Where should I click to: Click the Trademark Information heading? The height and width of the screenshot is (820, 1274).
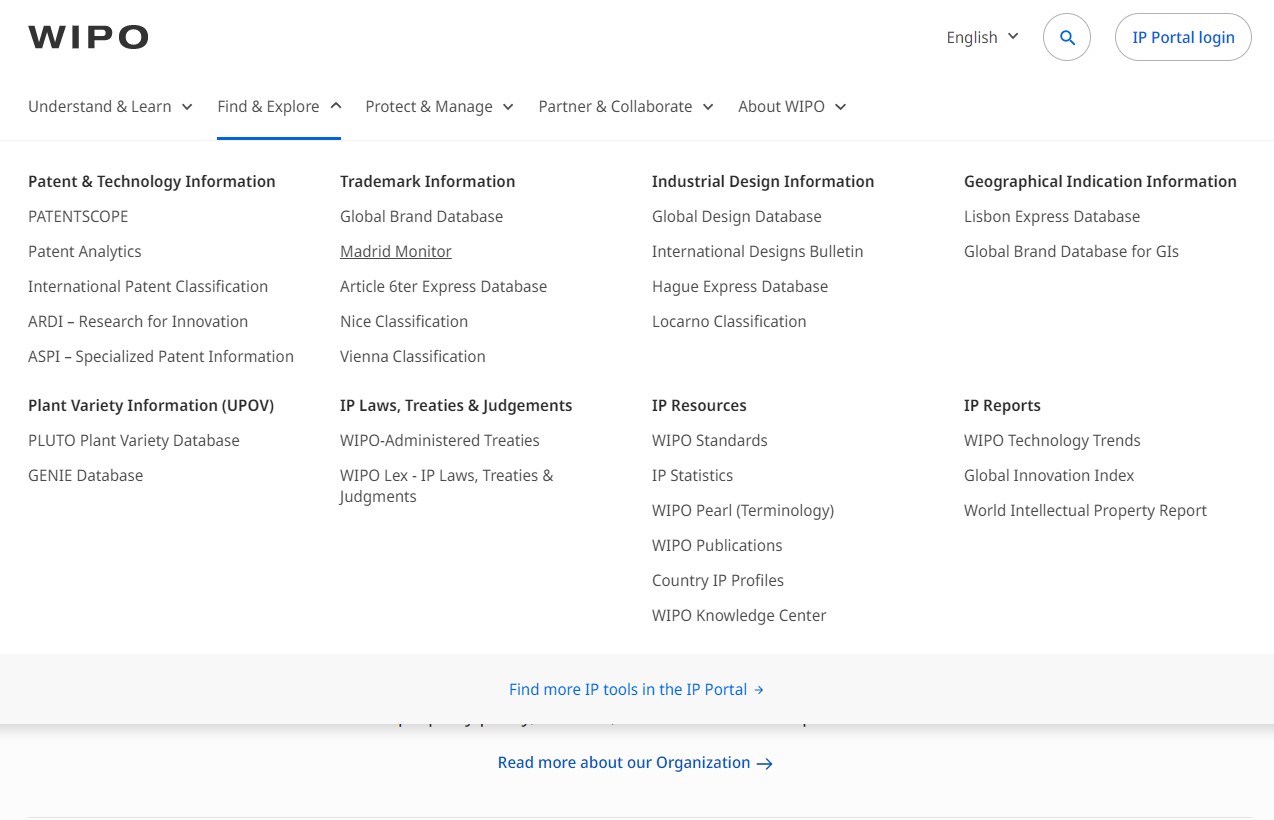click(x=428, y=182)
